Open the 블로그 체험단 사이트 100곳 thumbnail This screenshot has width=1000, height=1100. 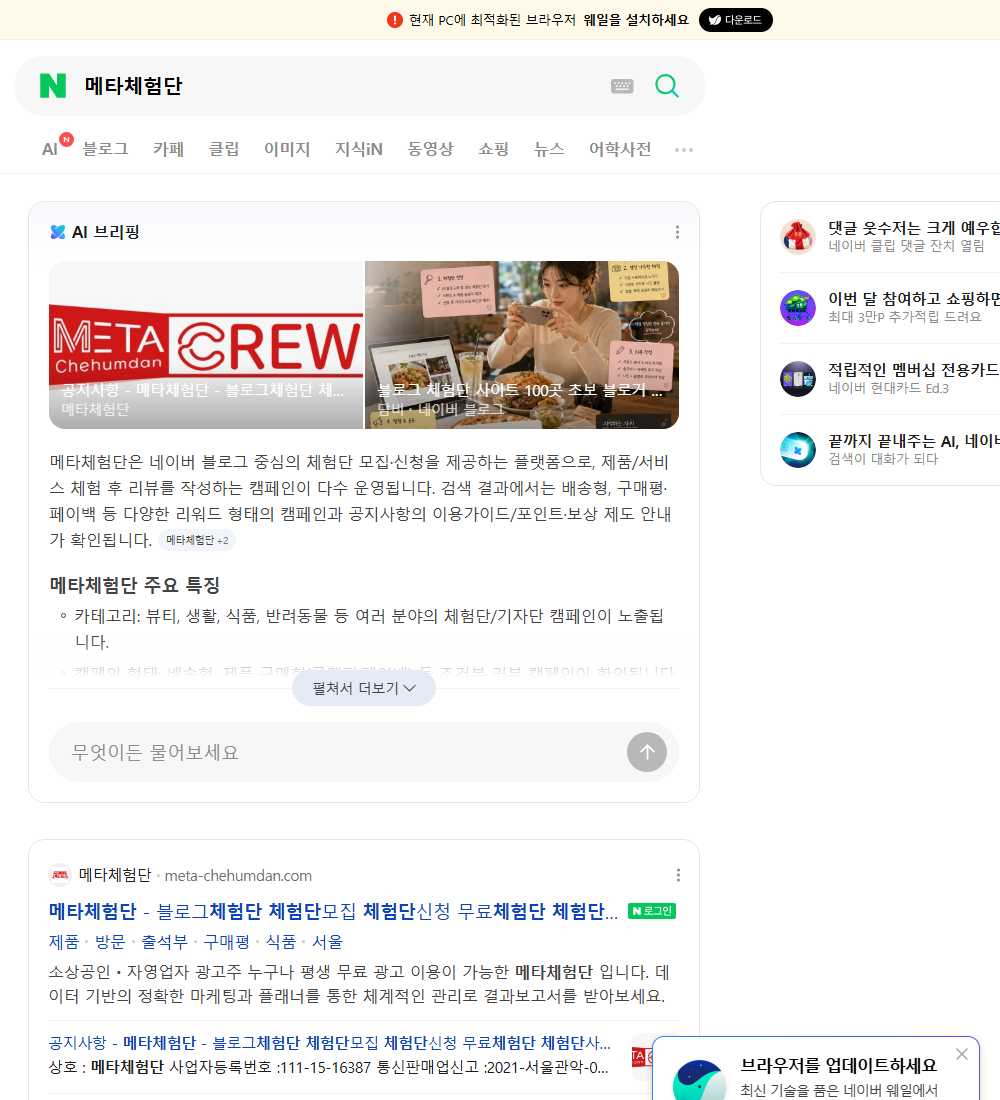(521, 344)
